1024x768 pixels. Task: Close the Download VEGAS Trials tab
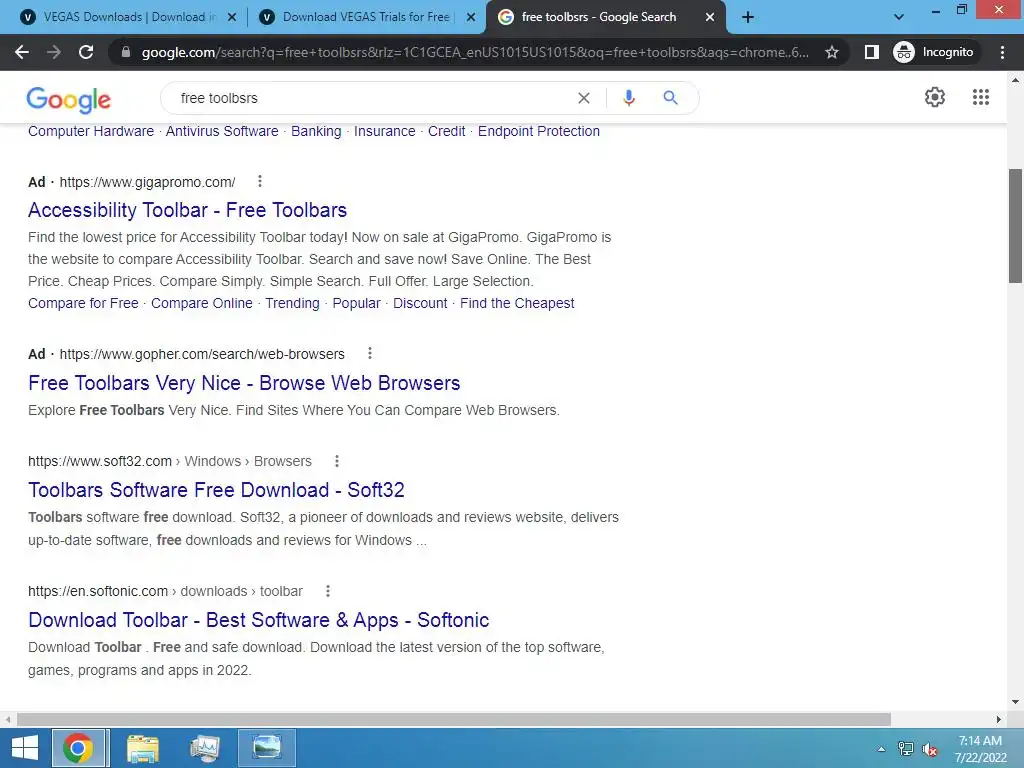[470, 18]
